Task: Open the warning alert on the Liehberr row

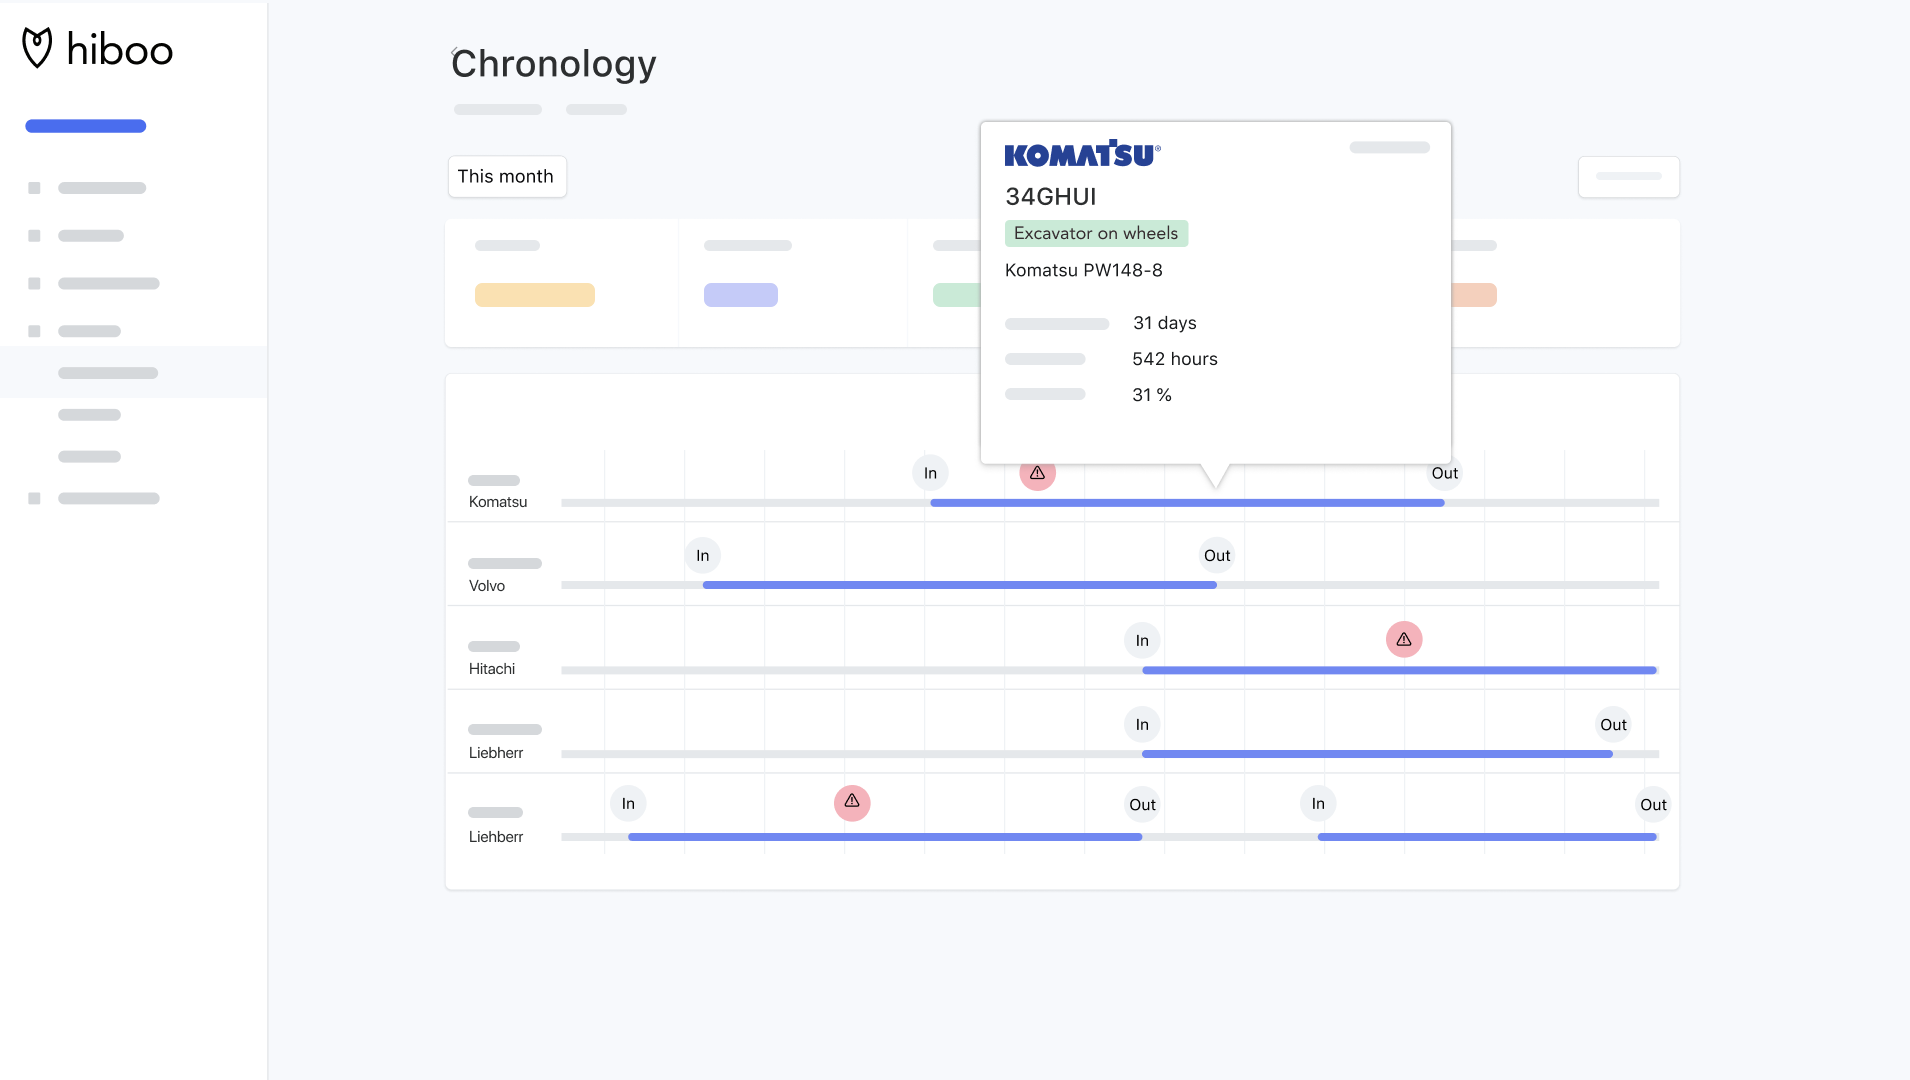Action: (x=852, y=802)
